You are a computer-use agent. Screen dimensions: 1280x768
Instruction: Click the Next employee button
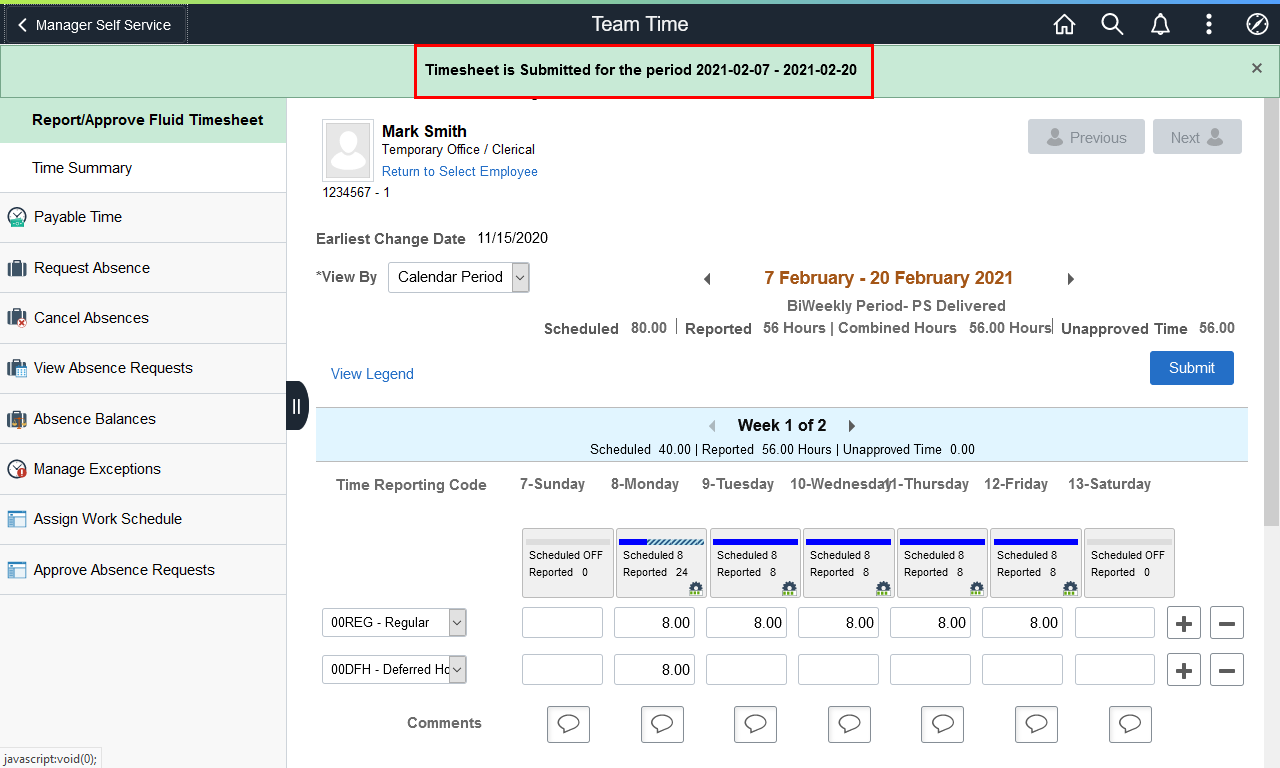click(x=1197, y=137)
